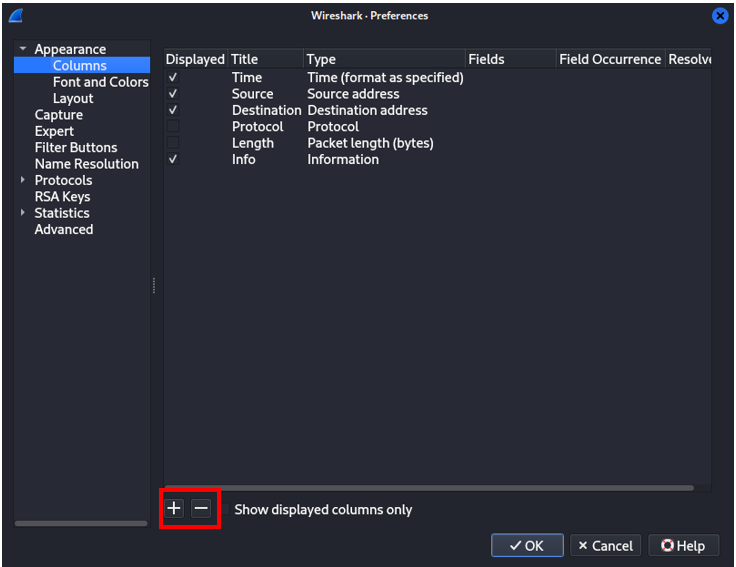The width and height of the screenshot is (736, 567).
Task: Uncheck the Source column Displayed checkbox
Action: pyautogui.click(x=173, y=93)
